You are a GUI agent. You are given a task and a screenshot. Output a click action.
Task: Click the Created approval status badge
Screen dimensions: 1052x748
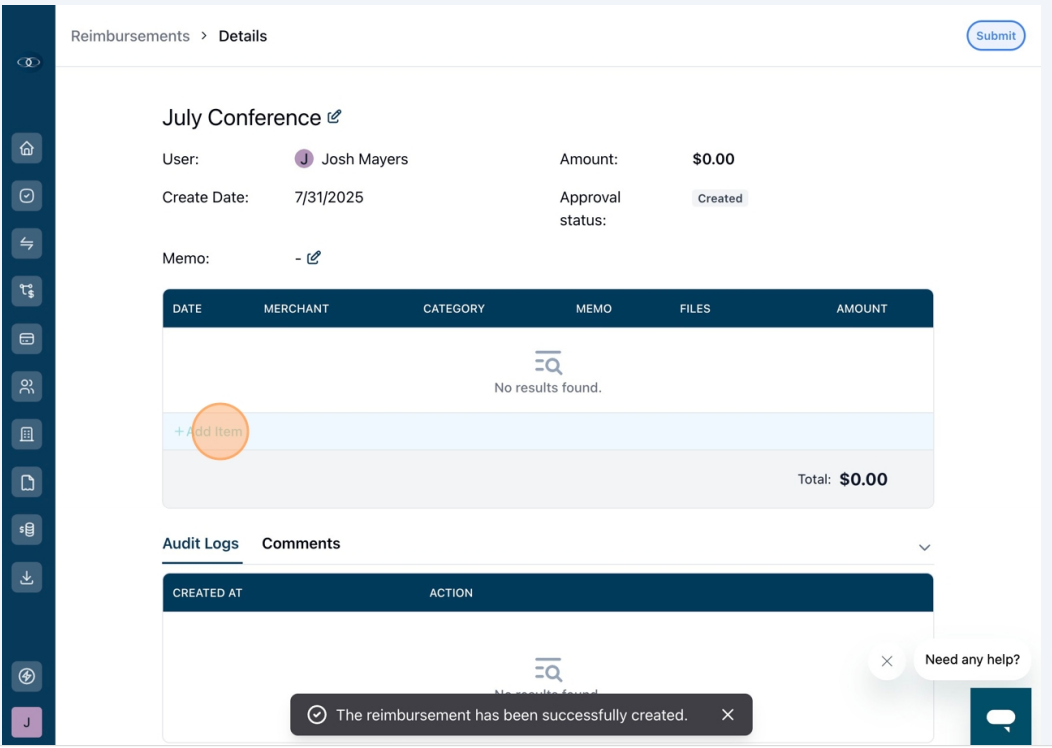tap(720, 199)
